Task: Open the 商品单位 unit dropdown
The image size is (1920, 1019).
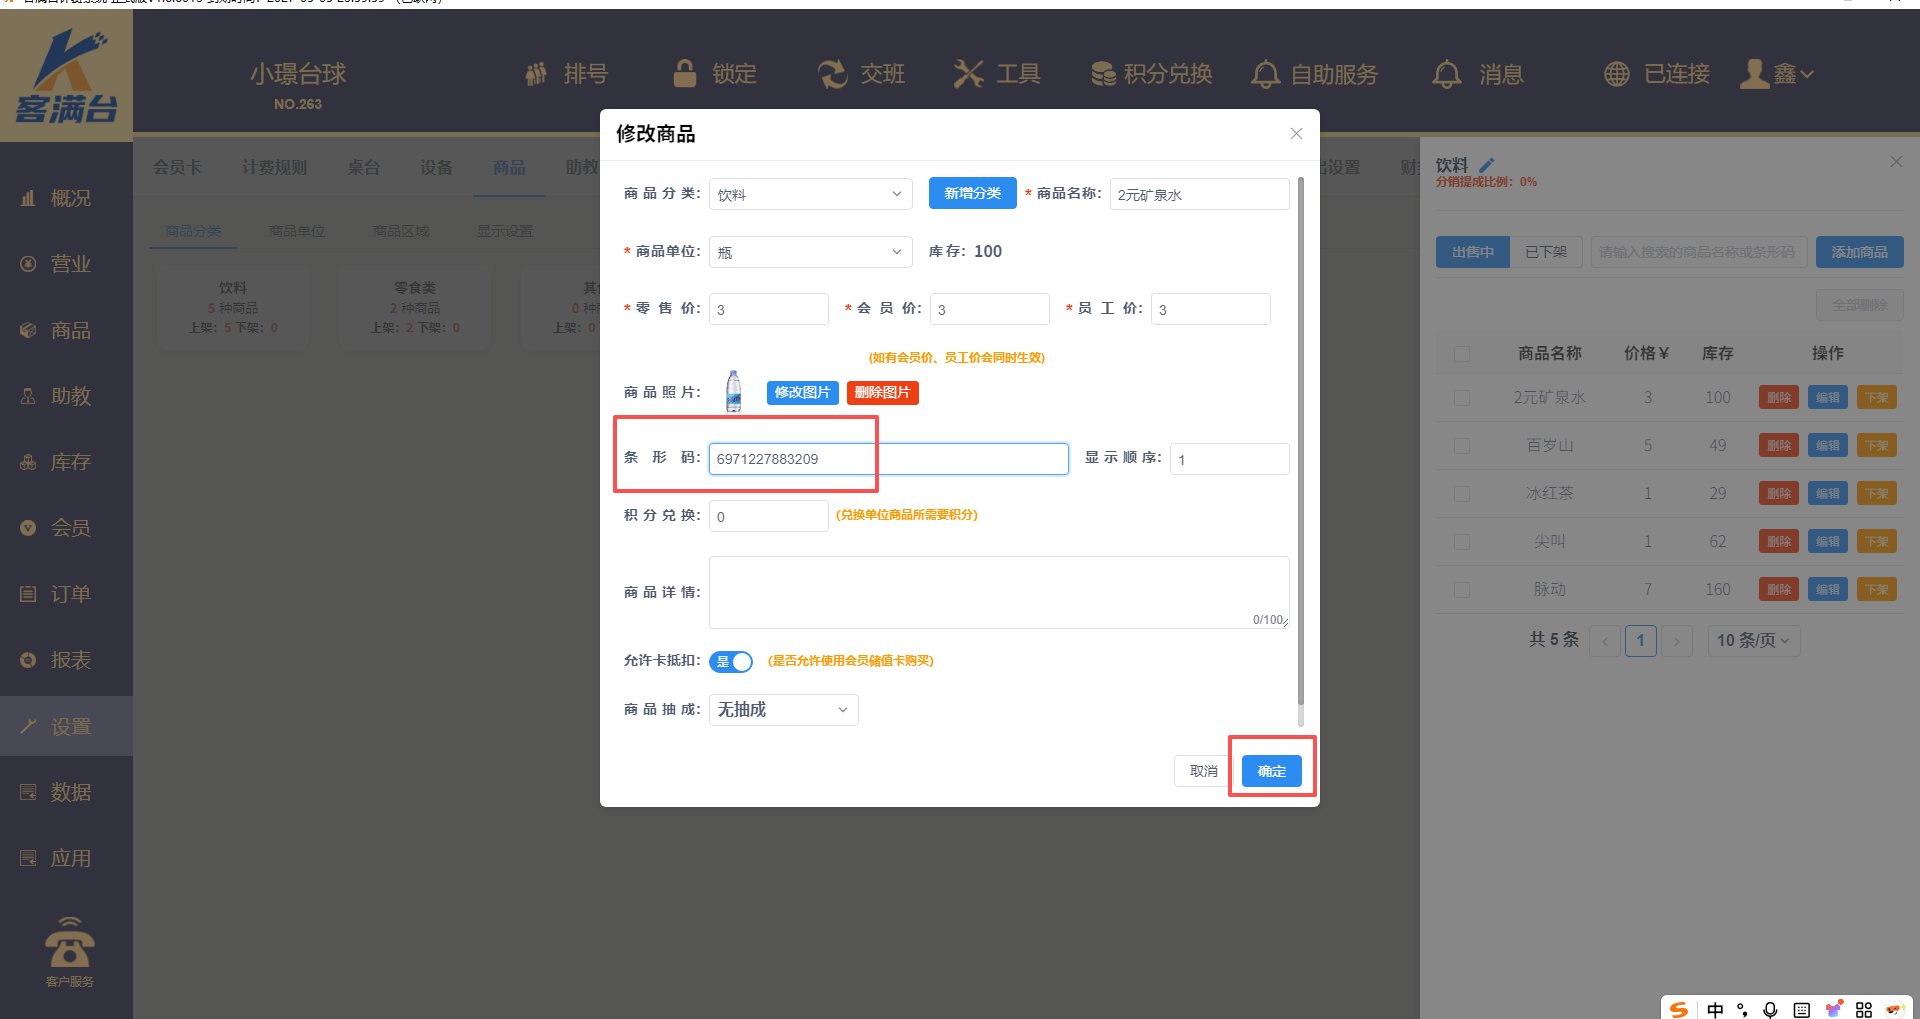Action: tap(810, 252)
